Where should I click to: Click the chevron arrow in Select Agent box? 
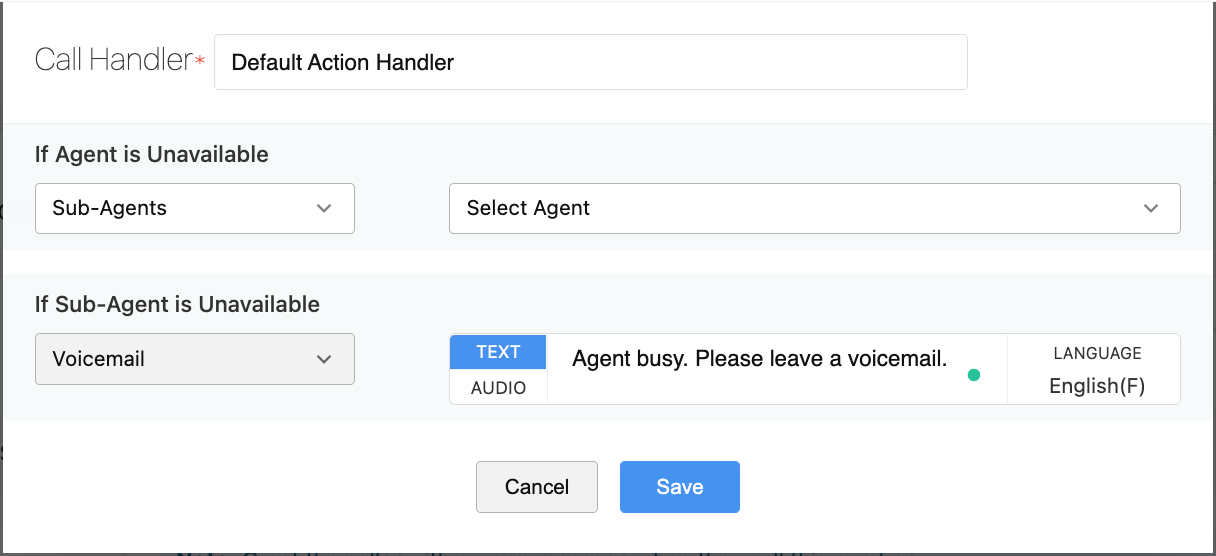1150,209
